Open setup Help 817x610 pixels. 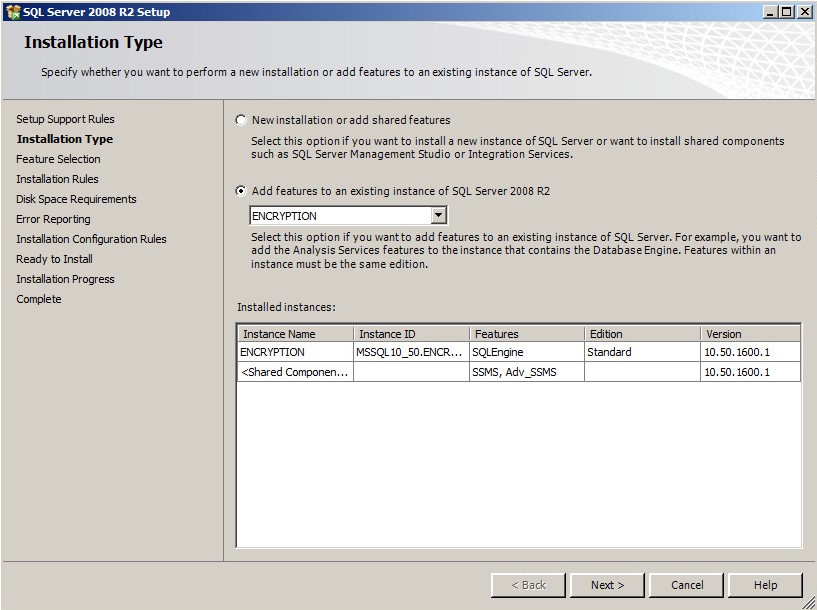pos(765,585)
